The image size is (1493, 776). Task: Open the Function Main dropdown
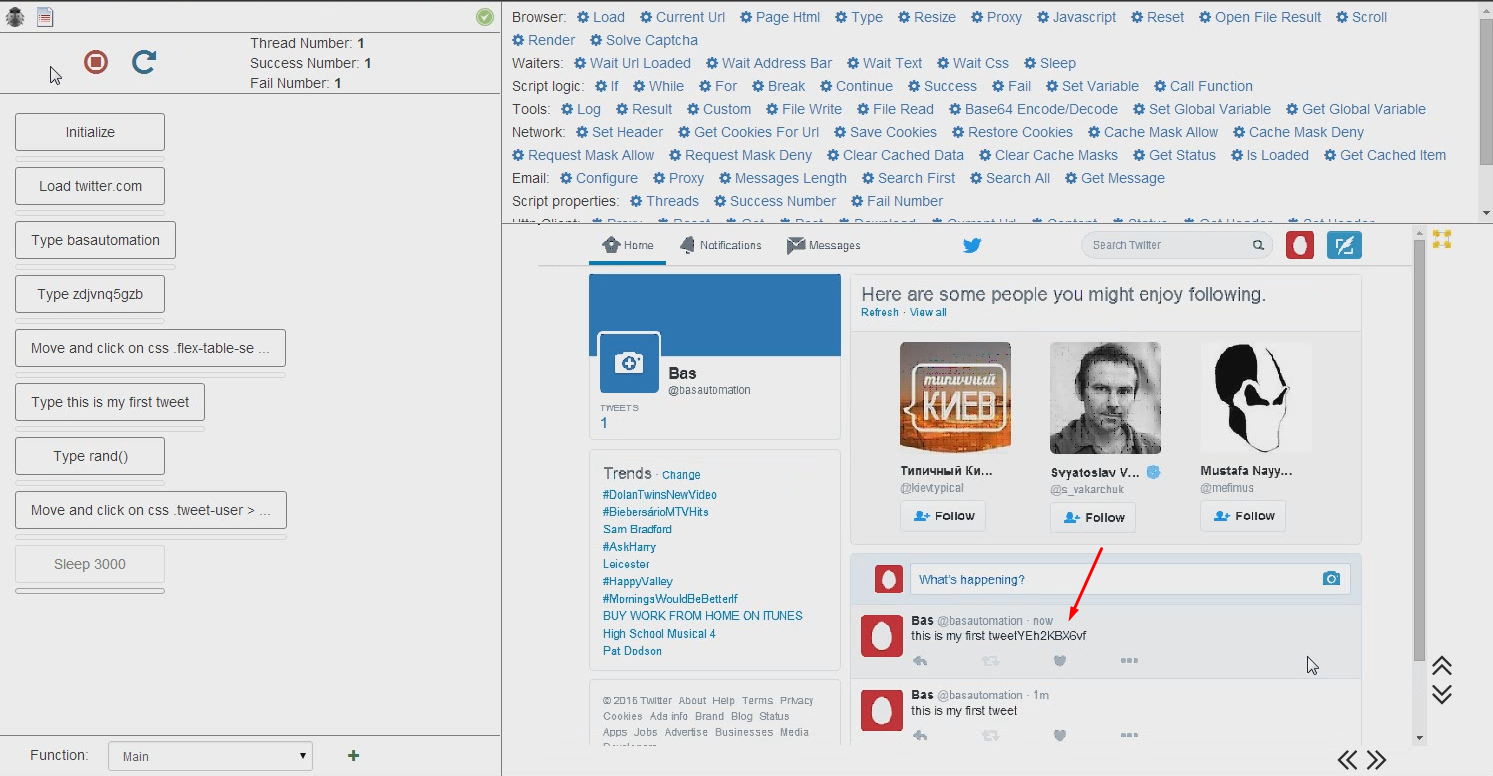pyautogui.click(x=210, y=756)
